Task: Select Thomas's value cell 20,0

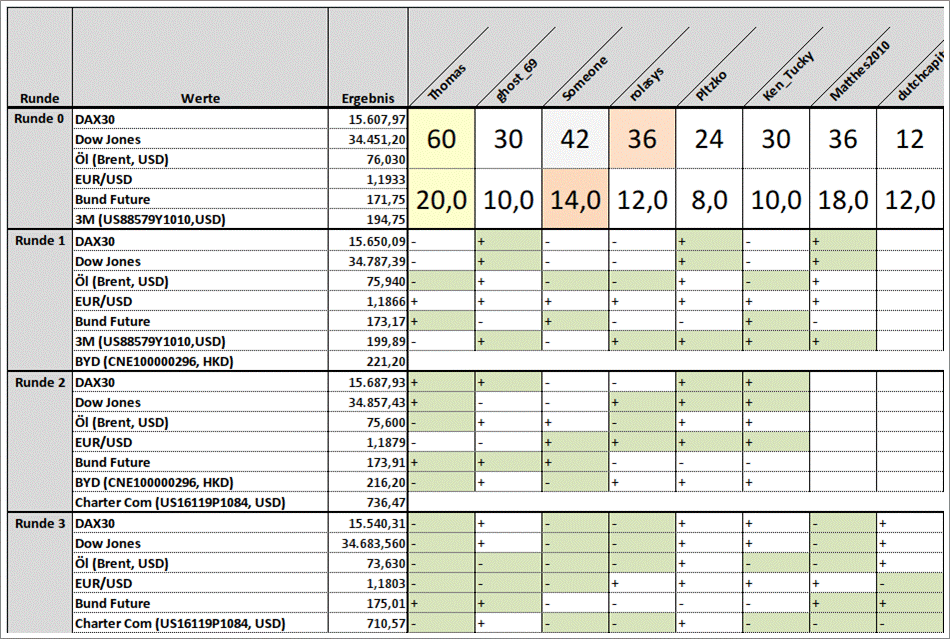Action: click(x=442, y=199)
